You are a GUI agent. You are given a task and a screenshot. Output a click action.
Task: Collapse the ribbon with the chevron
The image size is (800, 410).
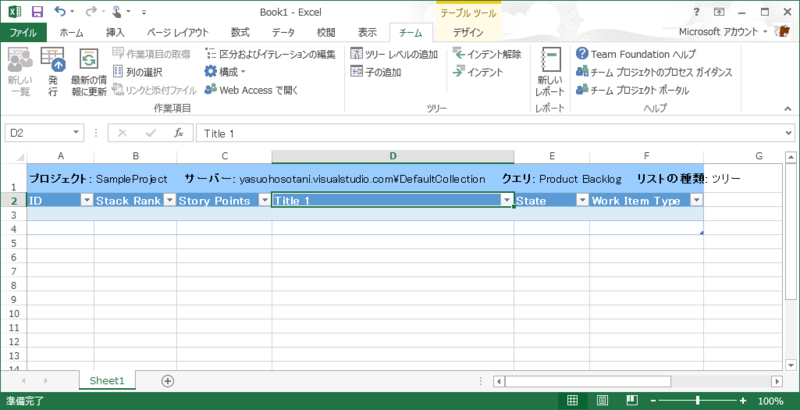coord(787,109)
